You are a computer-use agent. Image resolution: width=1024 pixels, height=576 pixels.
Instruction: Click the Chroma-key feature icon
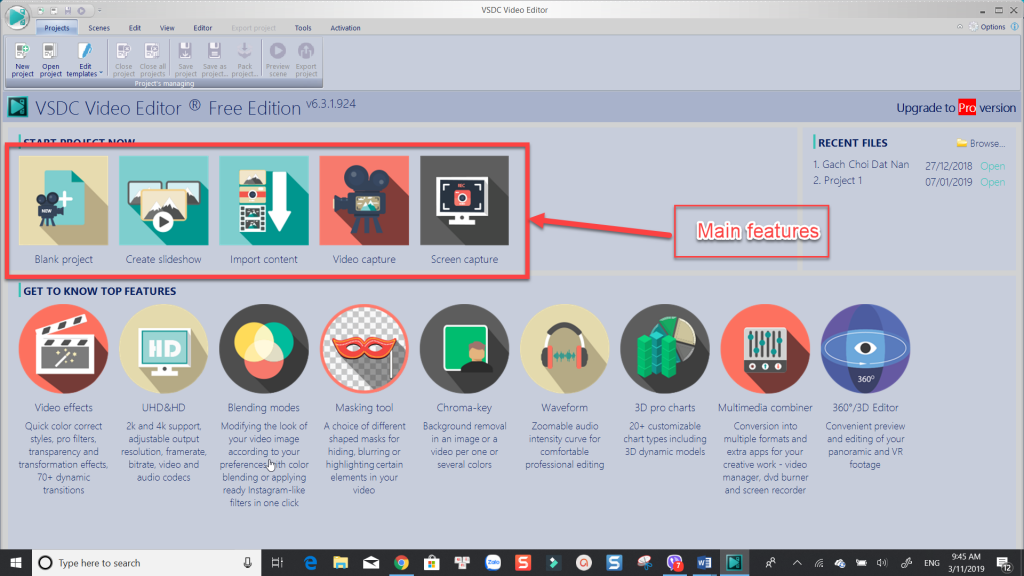pyautogui.click(x=464, y=349)
